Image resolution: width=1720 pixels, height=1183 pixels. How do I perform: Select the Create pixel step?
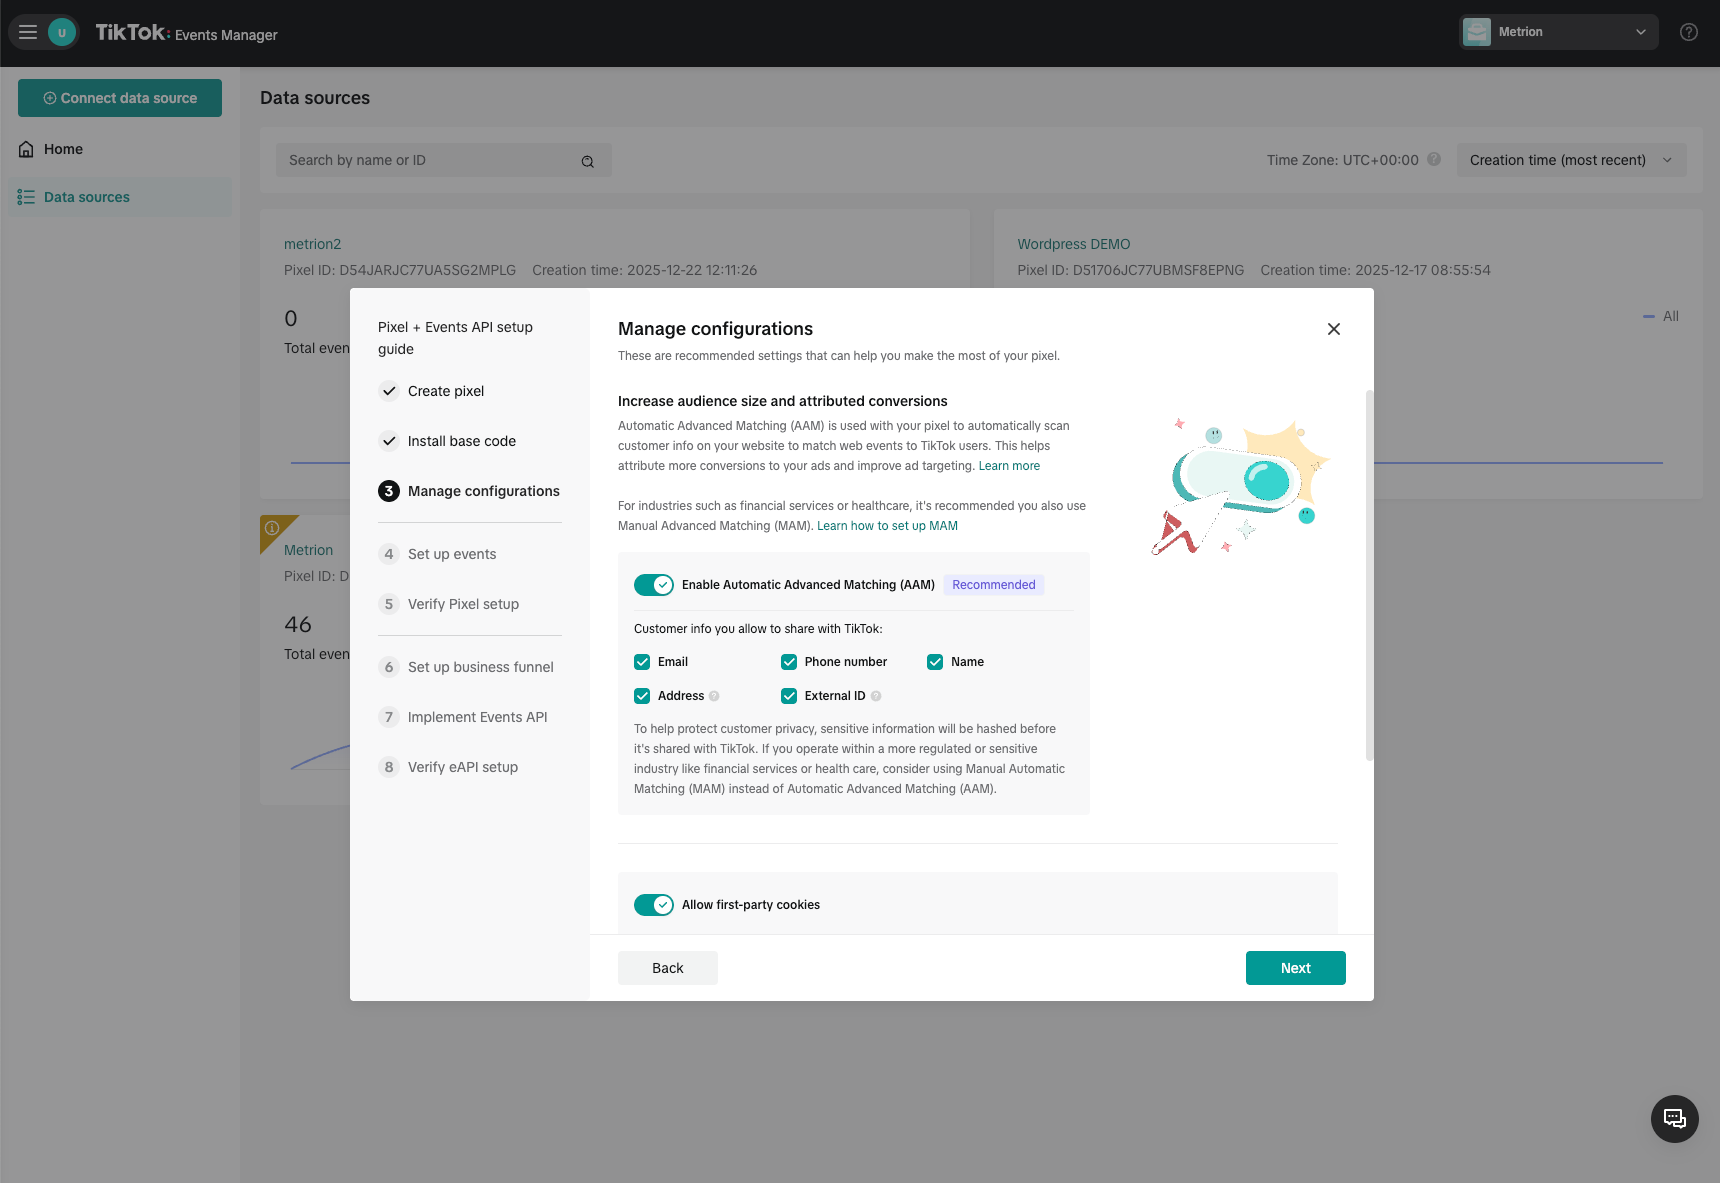446,391
